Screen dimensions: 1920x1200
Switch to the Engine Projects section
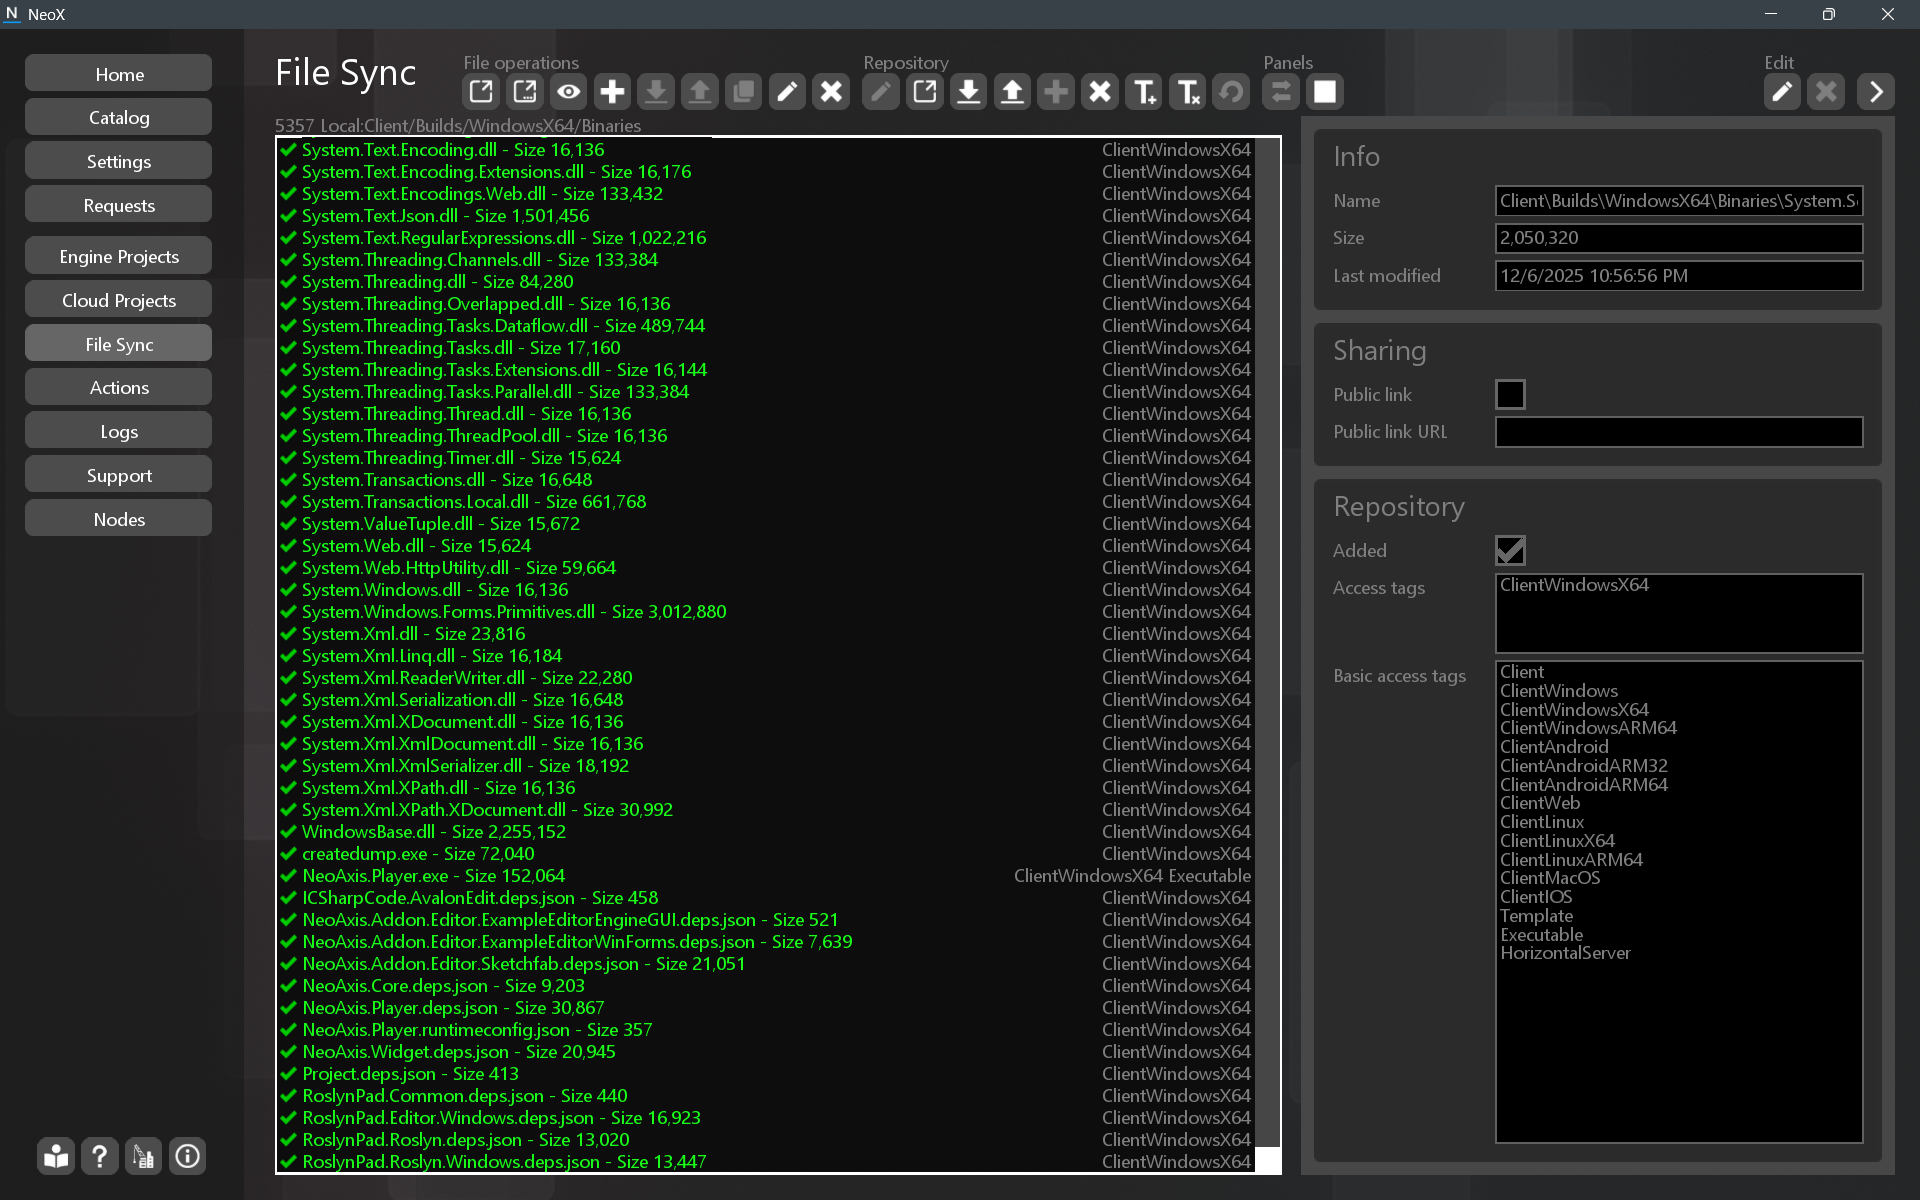[x=118, y=256]
